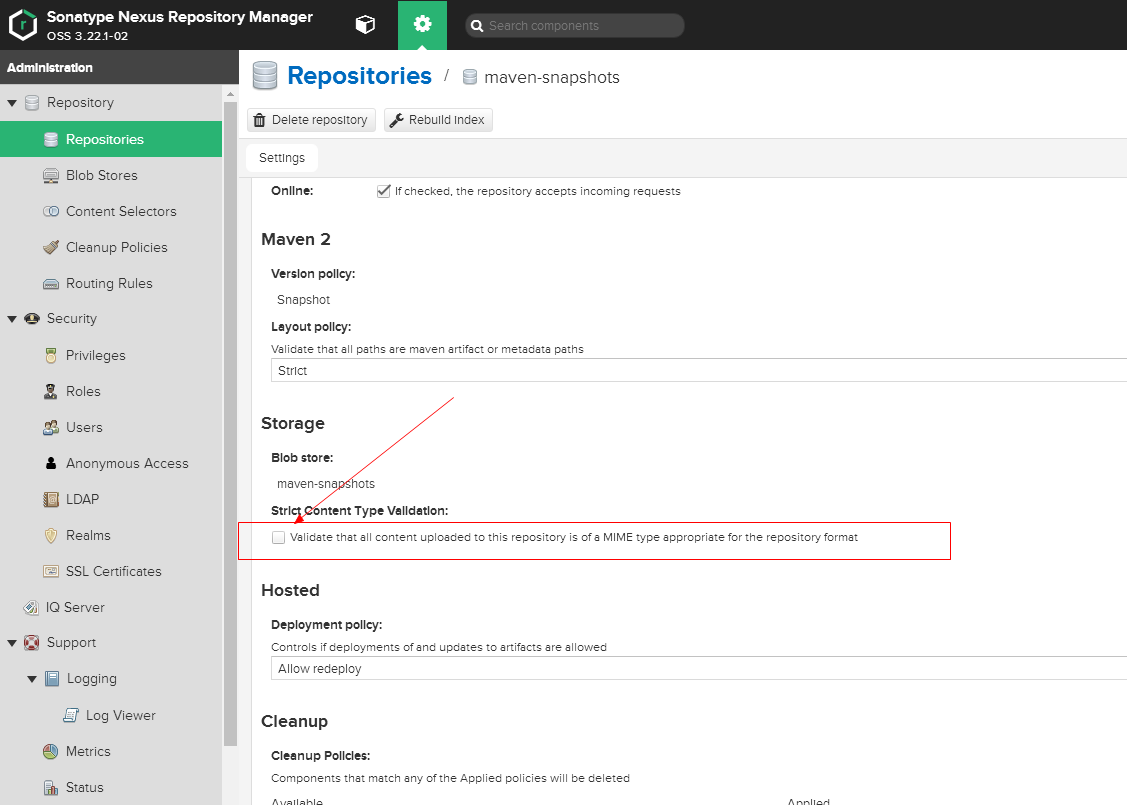Collapse the Repository sidebar section
The width and height of the screenshot is (1127, 805).
pyautogui.click(x=11, y=103)
